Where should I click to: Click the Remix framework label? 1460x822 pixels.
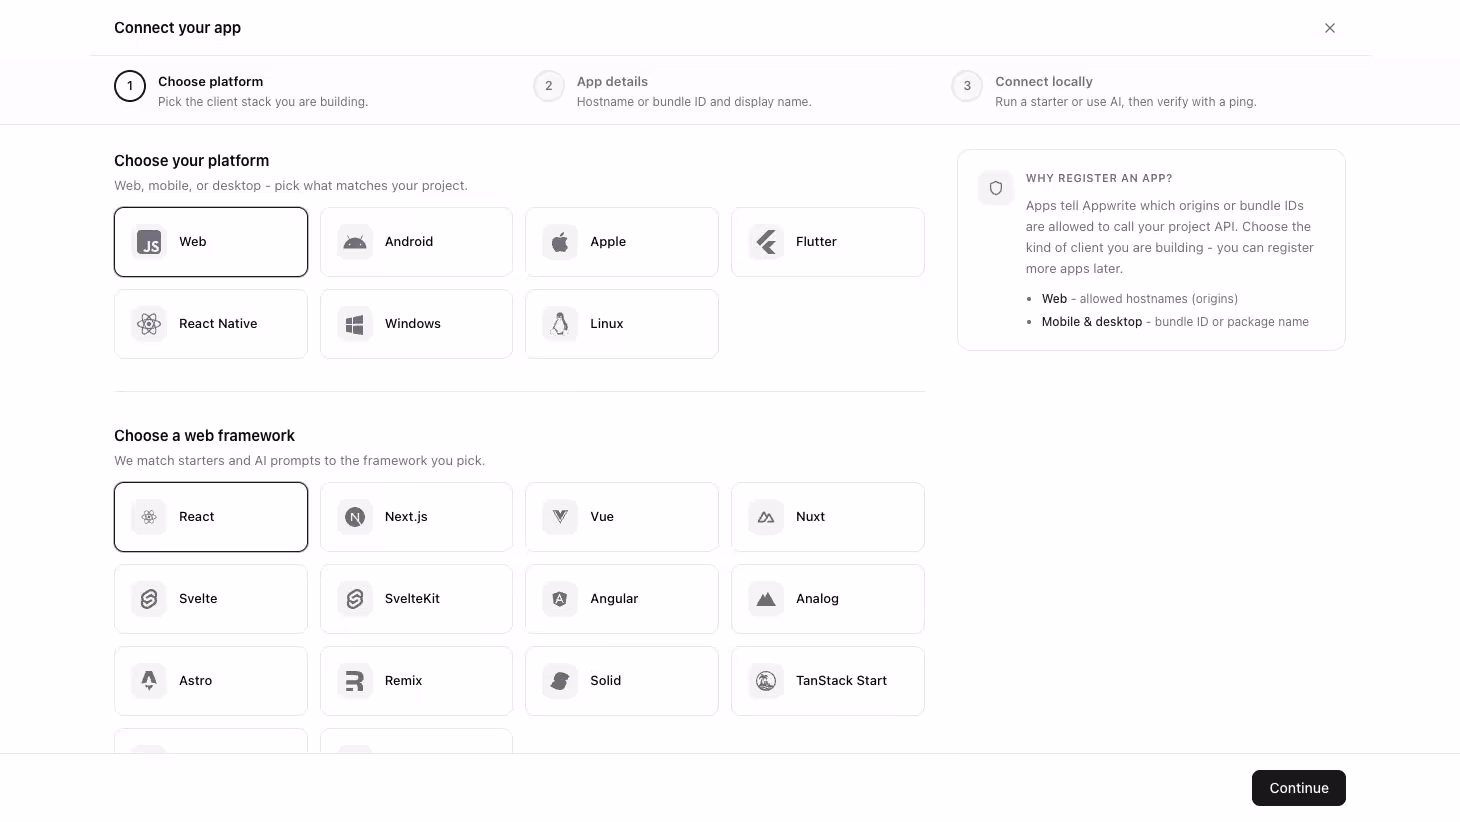point(404,681)
